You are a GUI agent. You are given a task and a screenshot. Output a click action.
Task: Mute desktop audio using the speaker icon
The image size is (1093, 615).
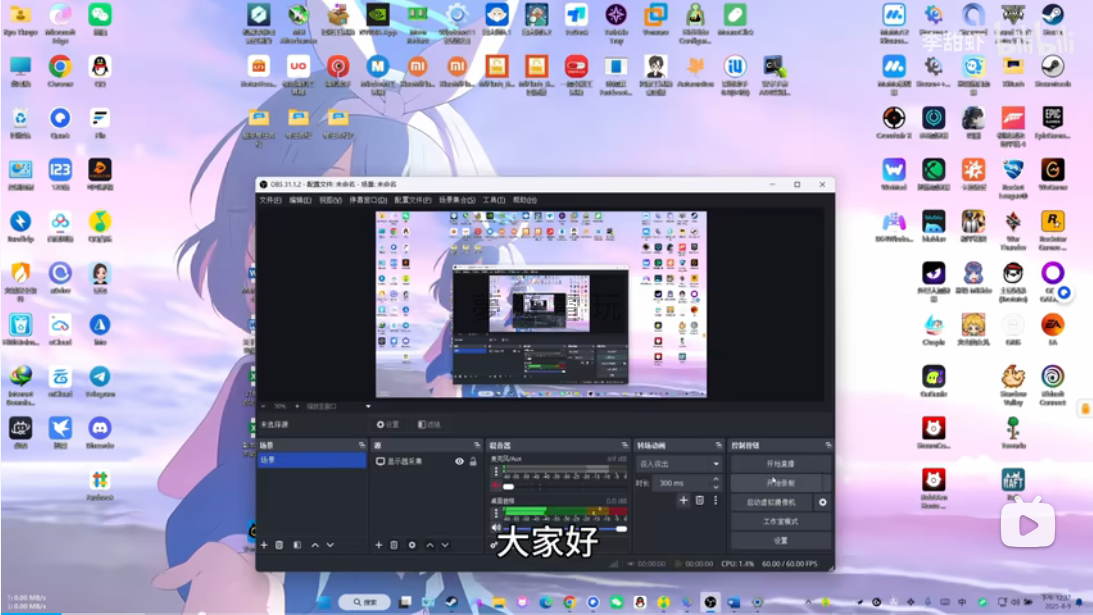point(496,528)
